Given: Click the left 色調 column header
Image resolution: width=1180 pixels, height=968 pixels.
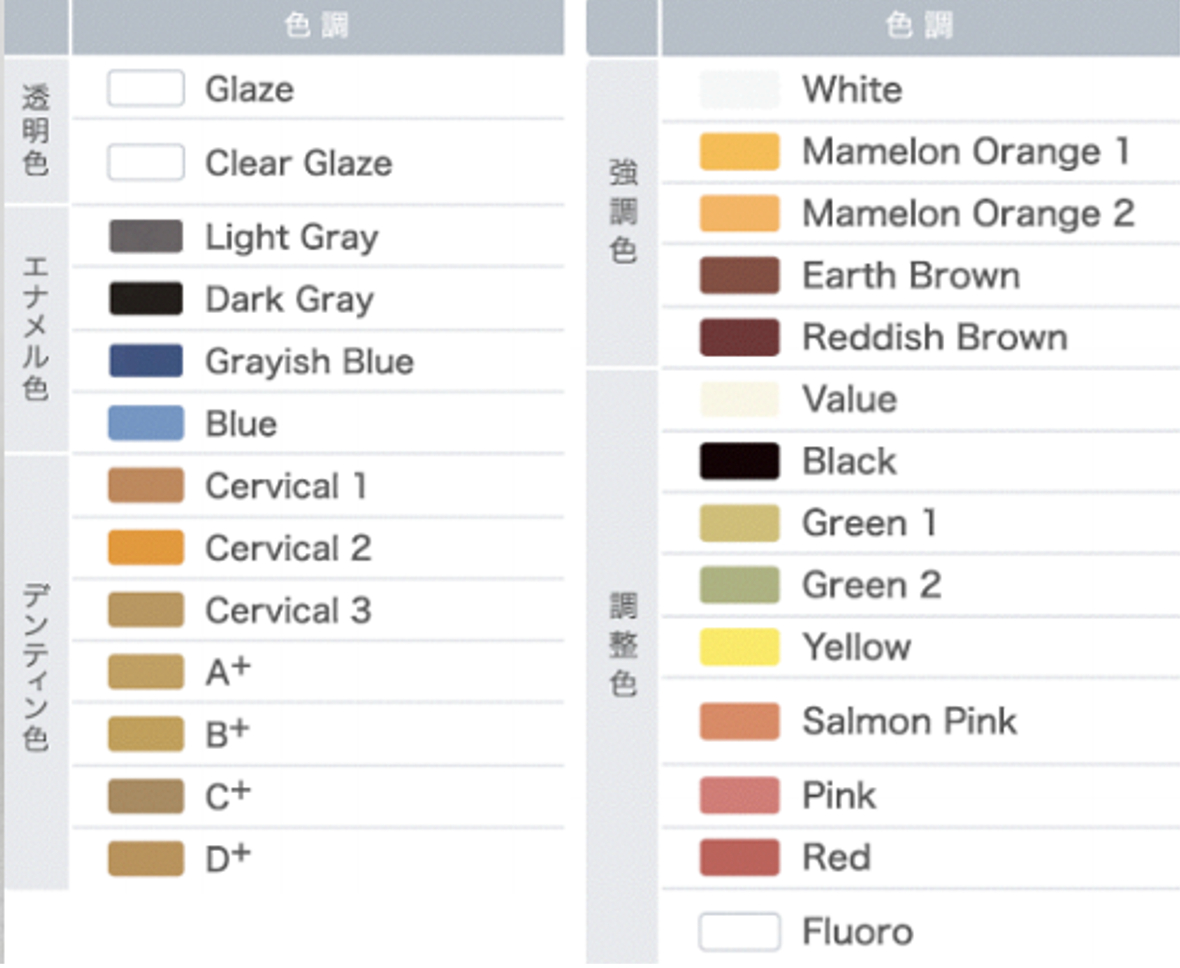Looking at the screenshot, I should 318,27.
